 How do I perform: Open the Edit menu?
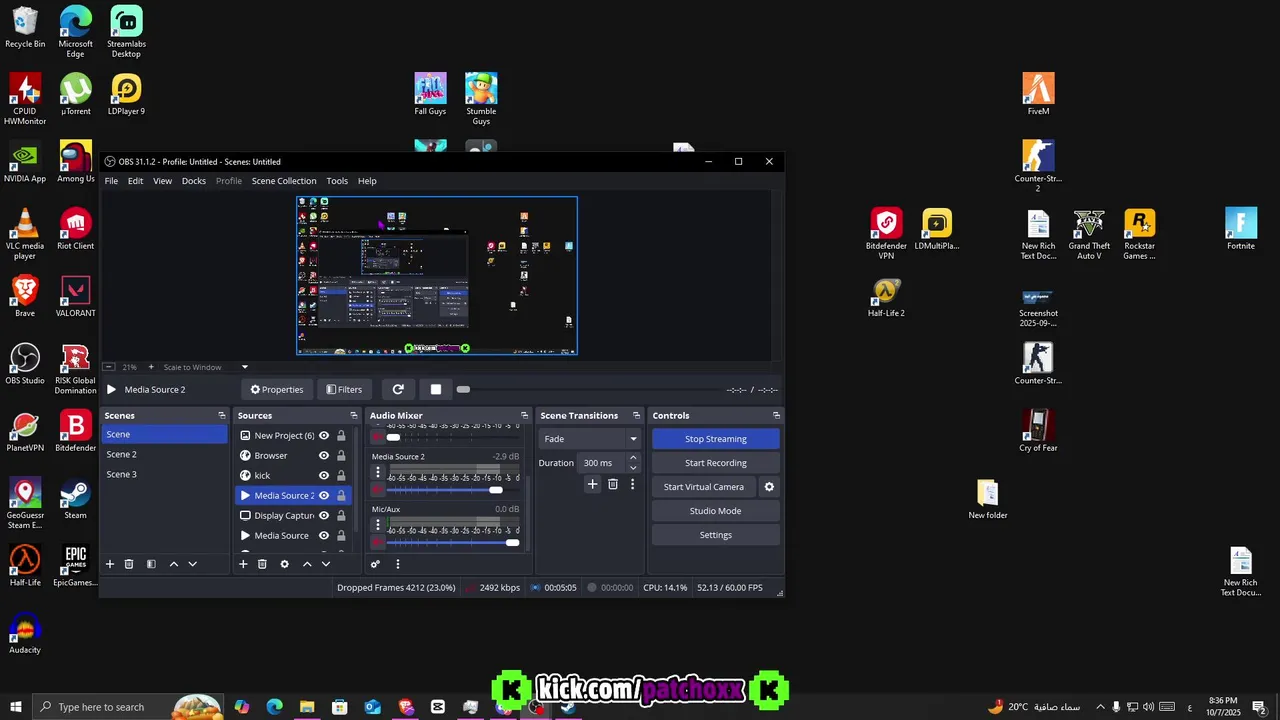pyautogui.click(x=135, y=181)
